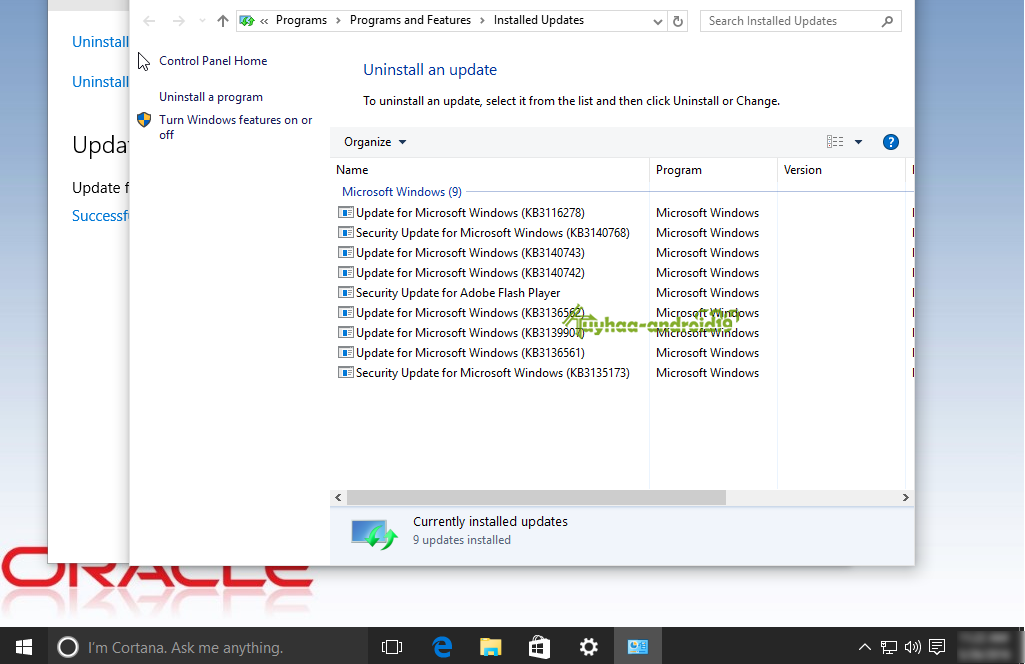Click the Forward navigation arrow
This screenshot has height=664, width=1025.
[178, 21]
